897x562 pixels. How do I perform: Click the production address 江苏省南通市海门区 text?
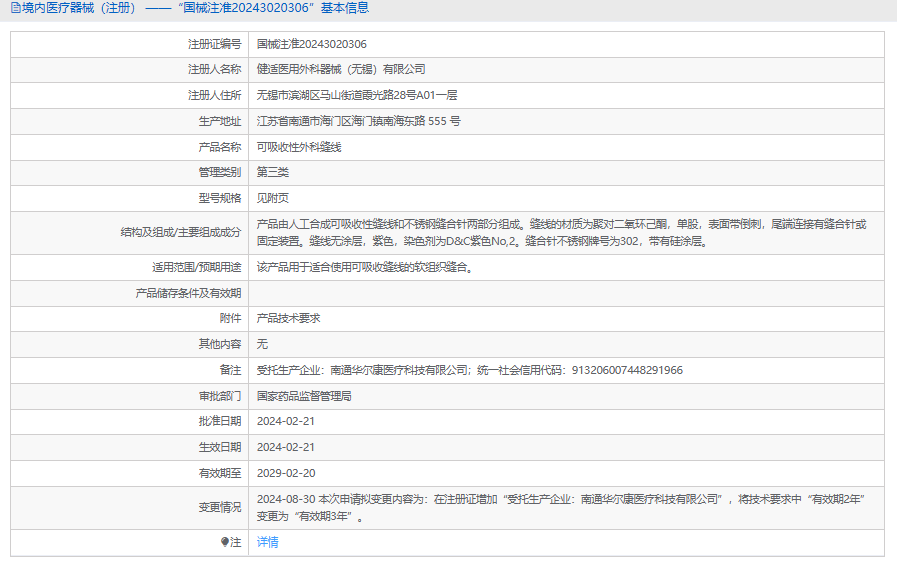(x=358, y=121)
